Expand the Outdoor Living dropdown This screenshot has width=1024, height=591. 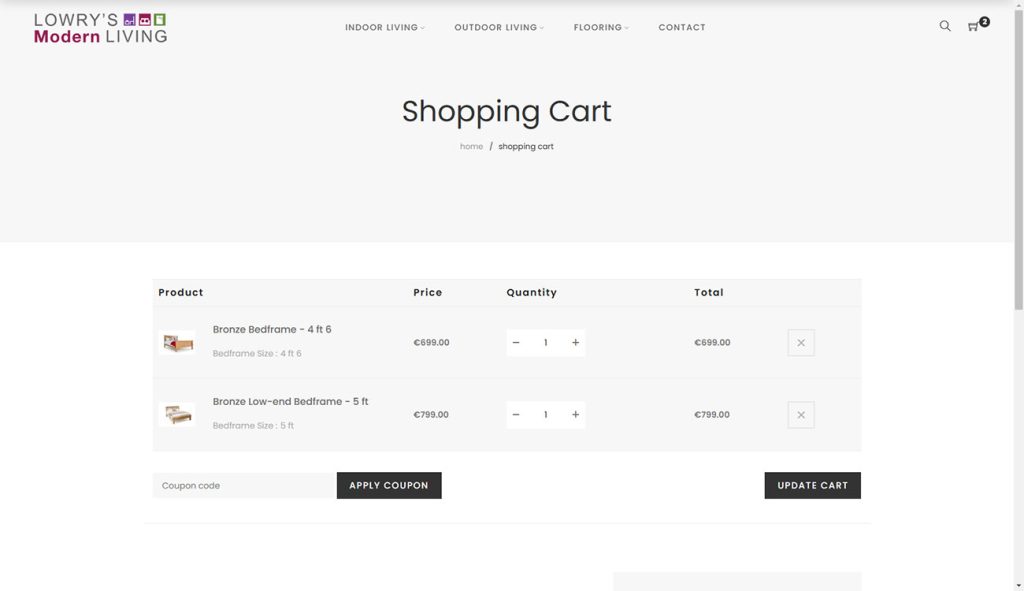[496, 27]
